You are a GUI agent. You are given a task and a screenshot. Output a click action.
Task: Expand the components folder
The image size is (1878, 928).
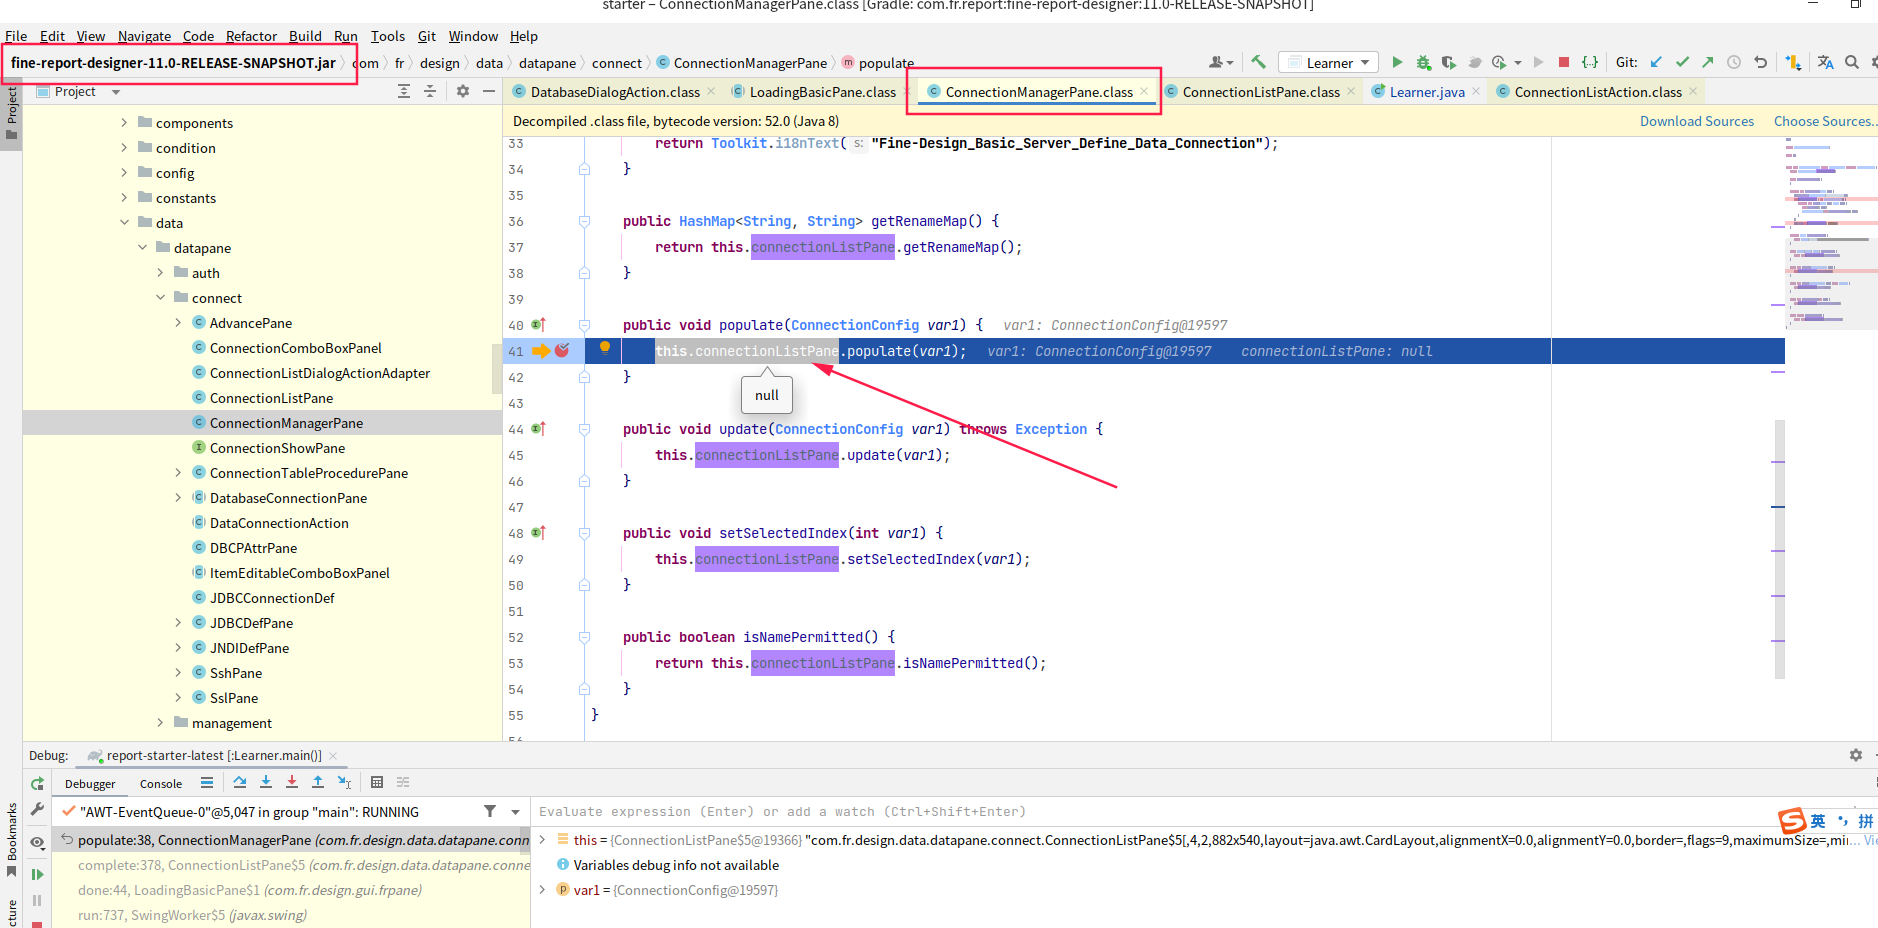click(124, 123)
